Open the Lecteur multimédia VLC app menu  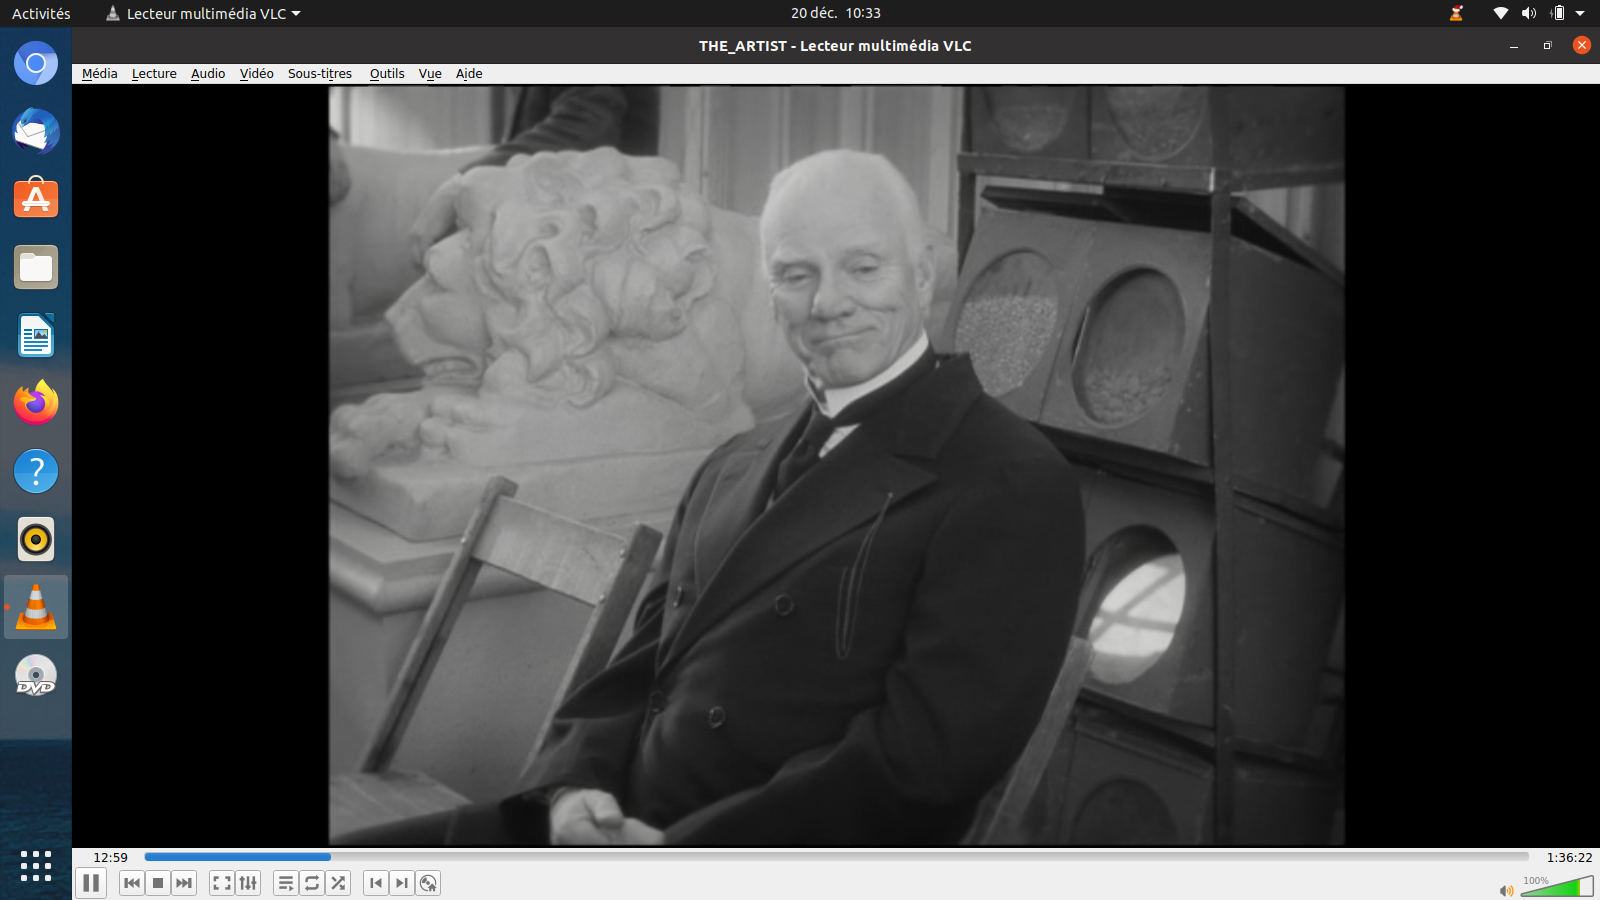[204, 13]
